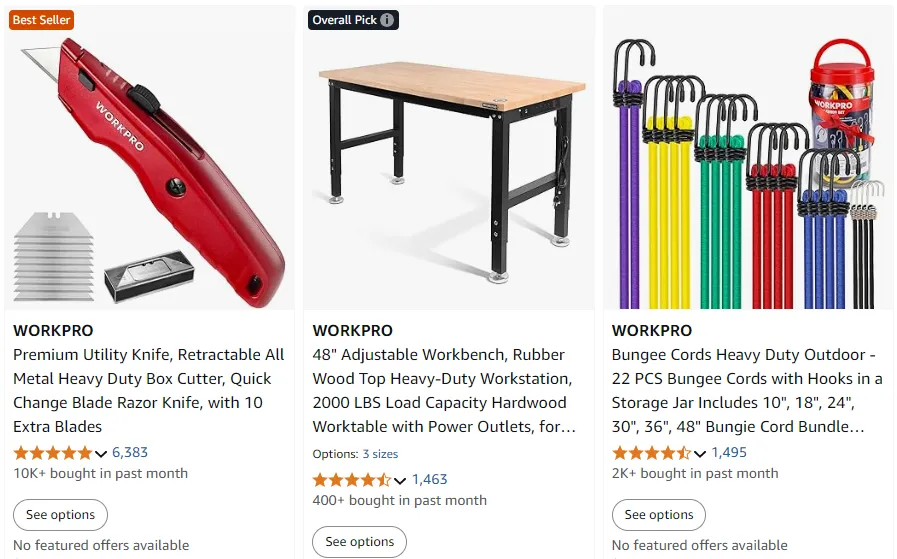View the 6,383 utility knife reviews

pos(130,453)
